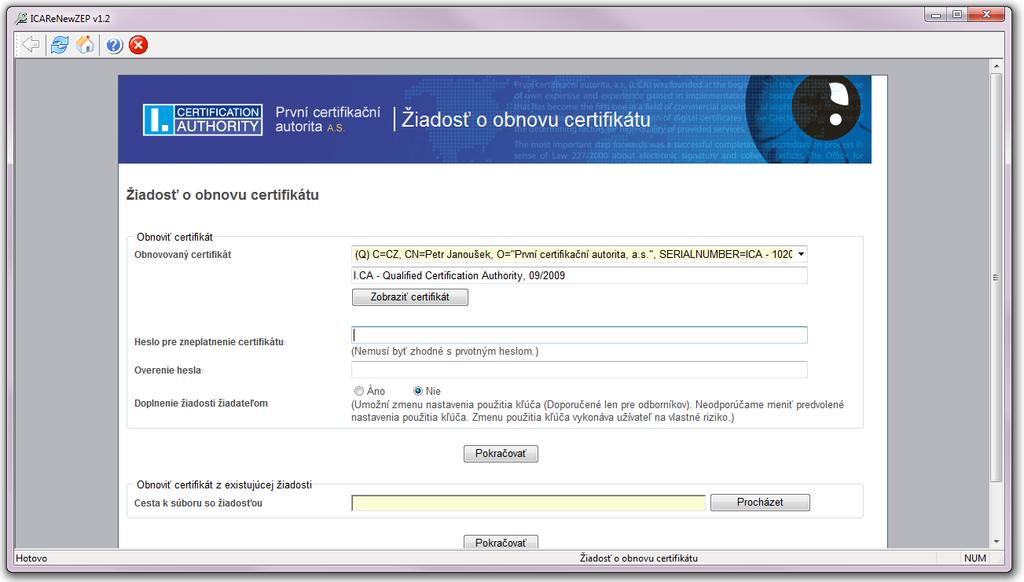Image resolution: width=1024 pixels, height=582 pixels.
Task: Click the page heading Žiadosť o obnovu certifikátu
Action: (x=223, y=195)
